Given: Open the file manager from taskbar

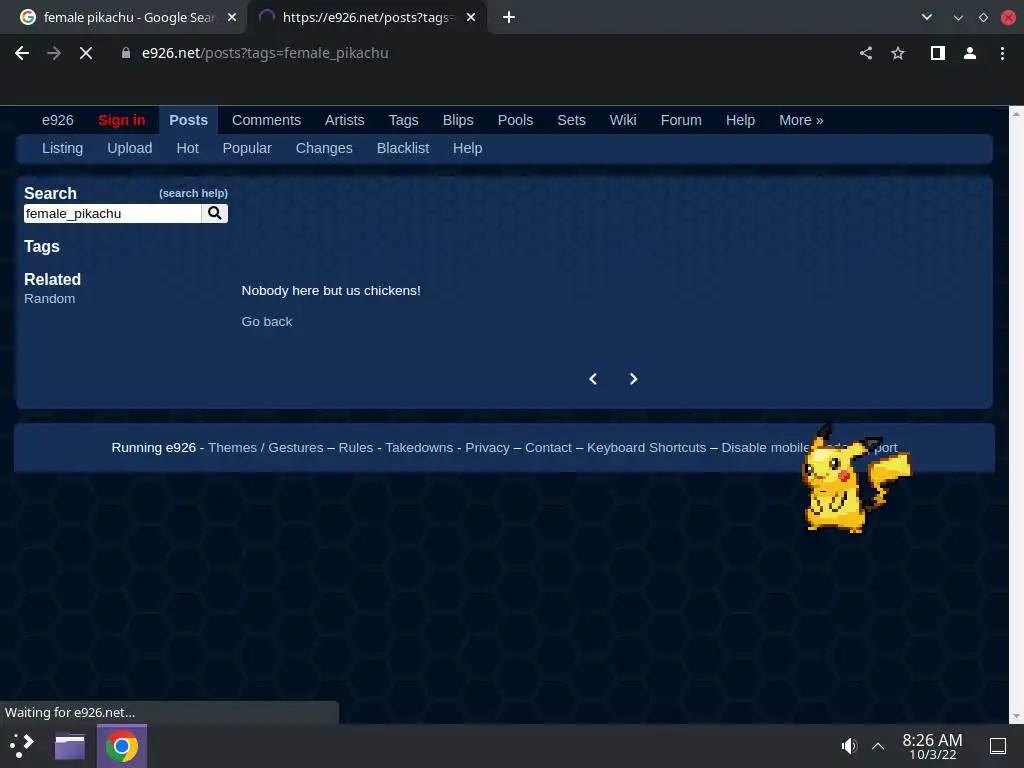Looking at the screenshot, I should 70,746.
